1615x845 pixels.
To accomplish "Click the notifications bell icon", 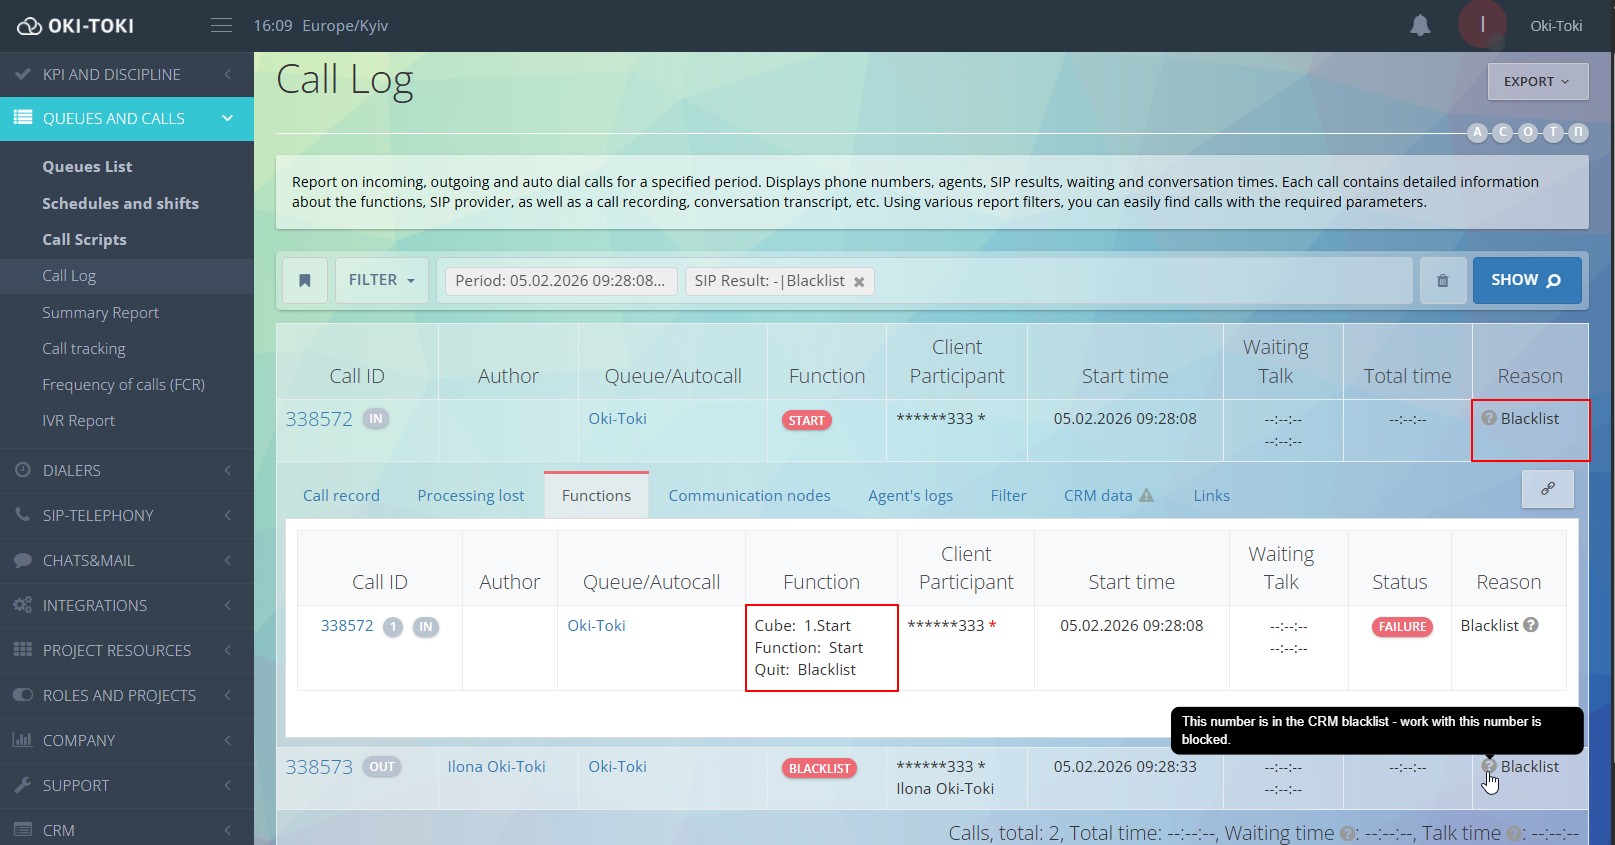I will tap(1419, 26).
